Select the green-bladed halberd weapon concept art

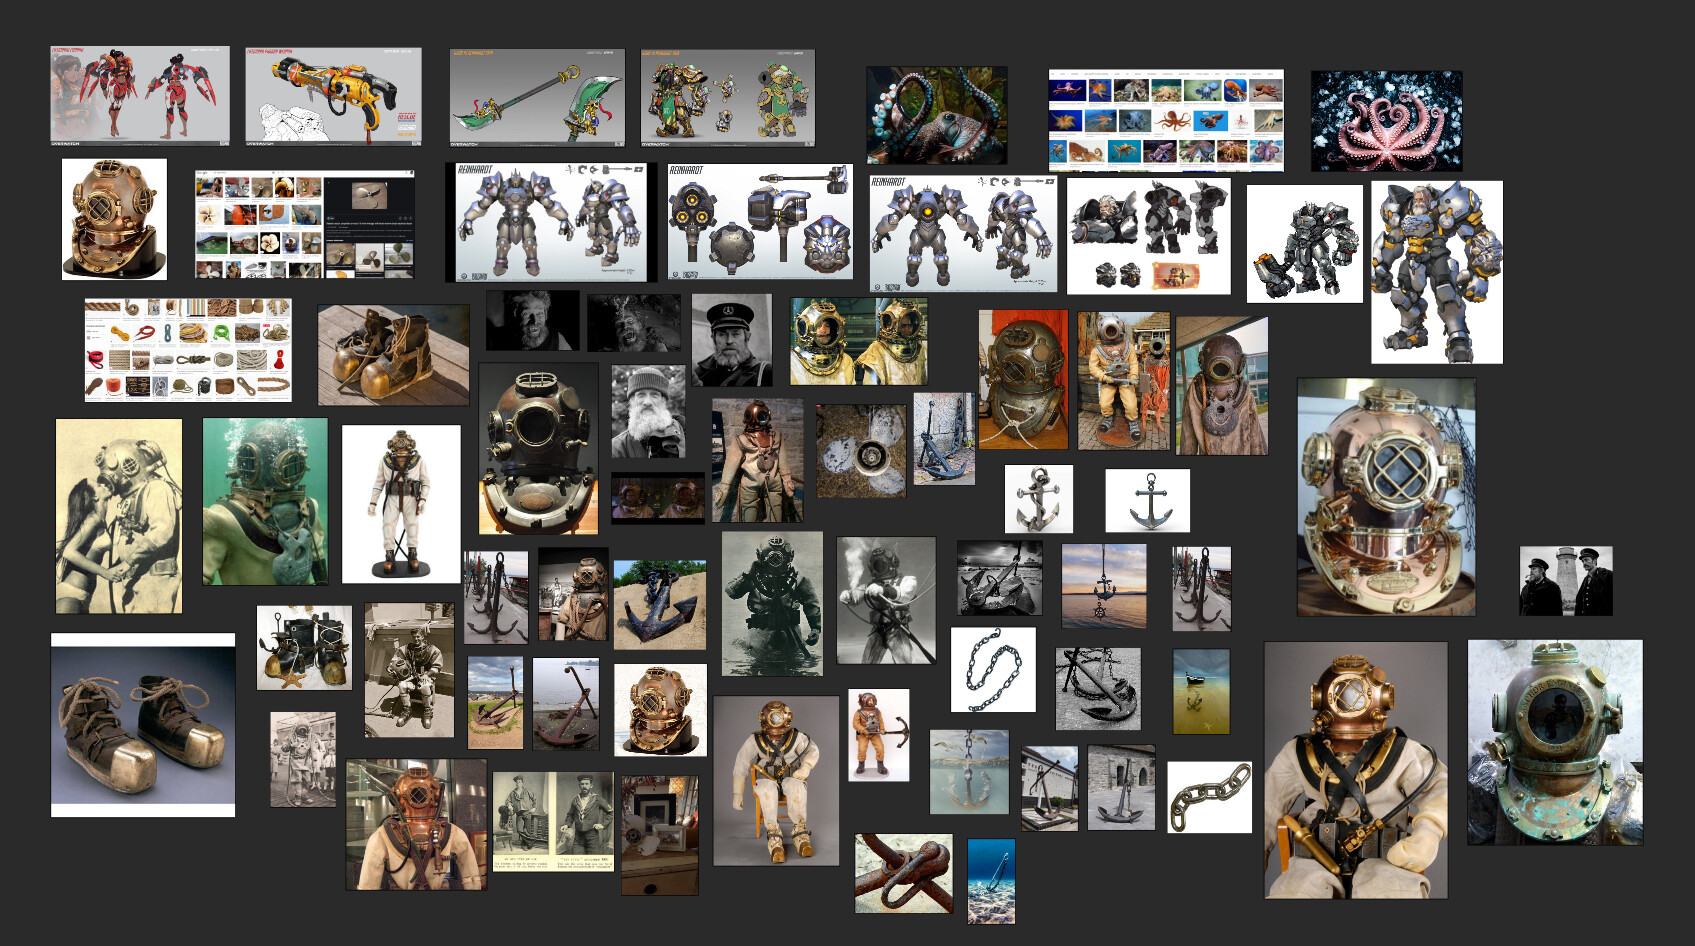coord(537,97)
